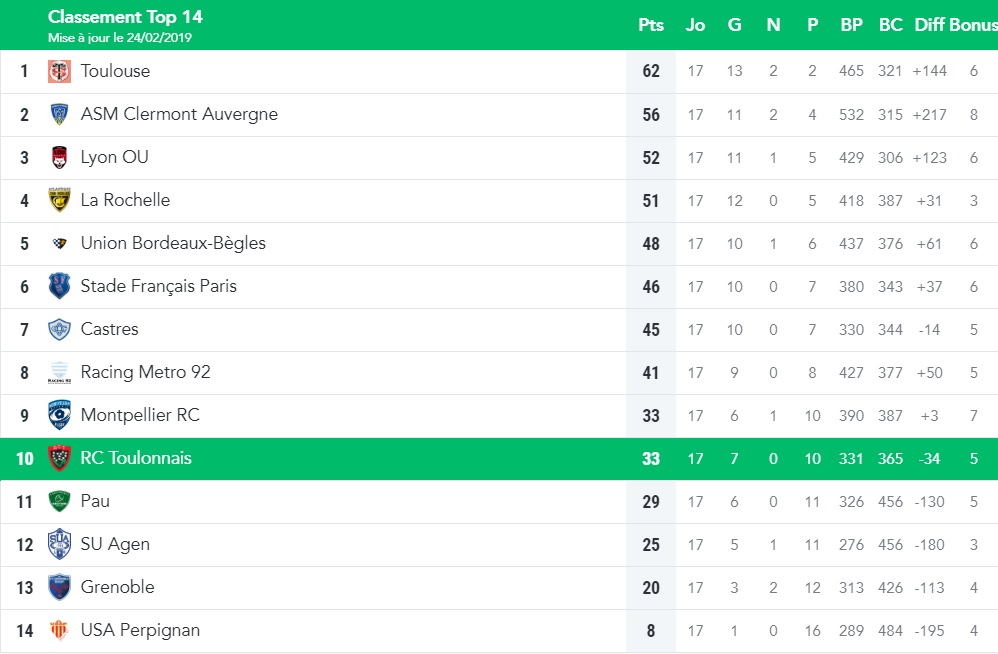Click the SU Agen crest

click(x=59, y=545)
